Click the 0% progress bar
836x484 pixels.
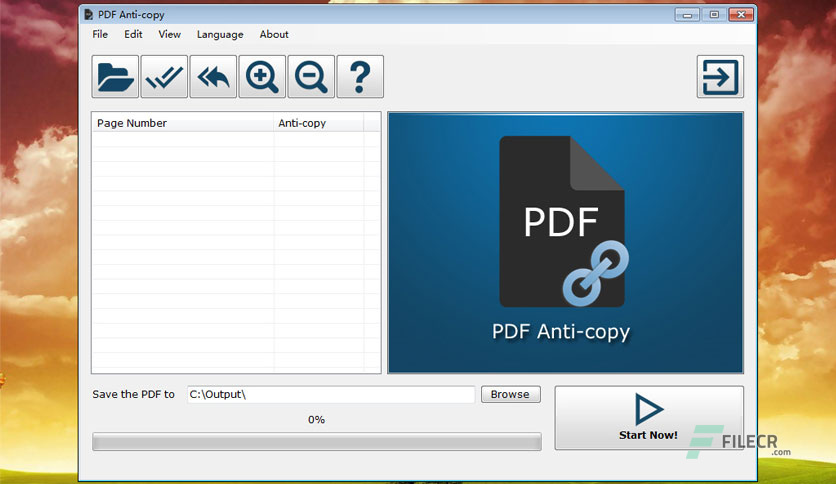[x=317, y=441]
